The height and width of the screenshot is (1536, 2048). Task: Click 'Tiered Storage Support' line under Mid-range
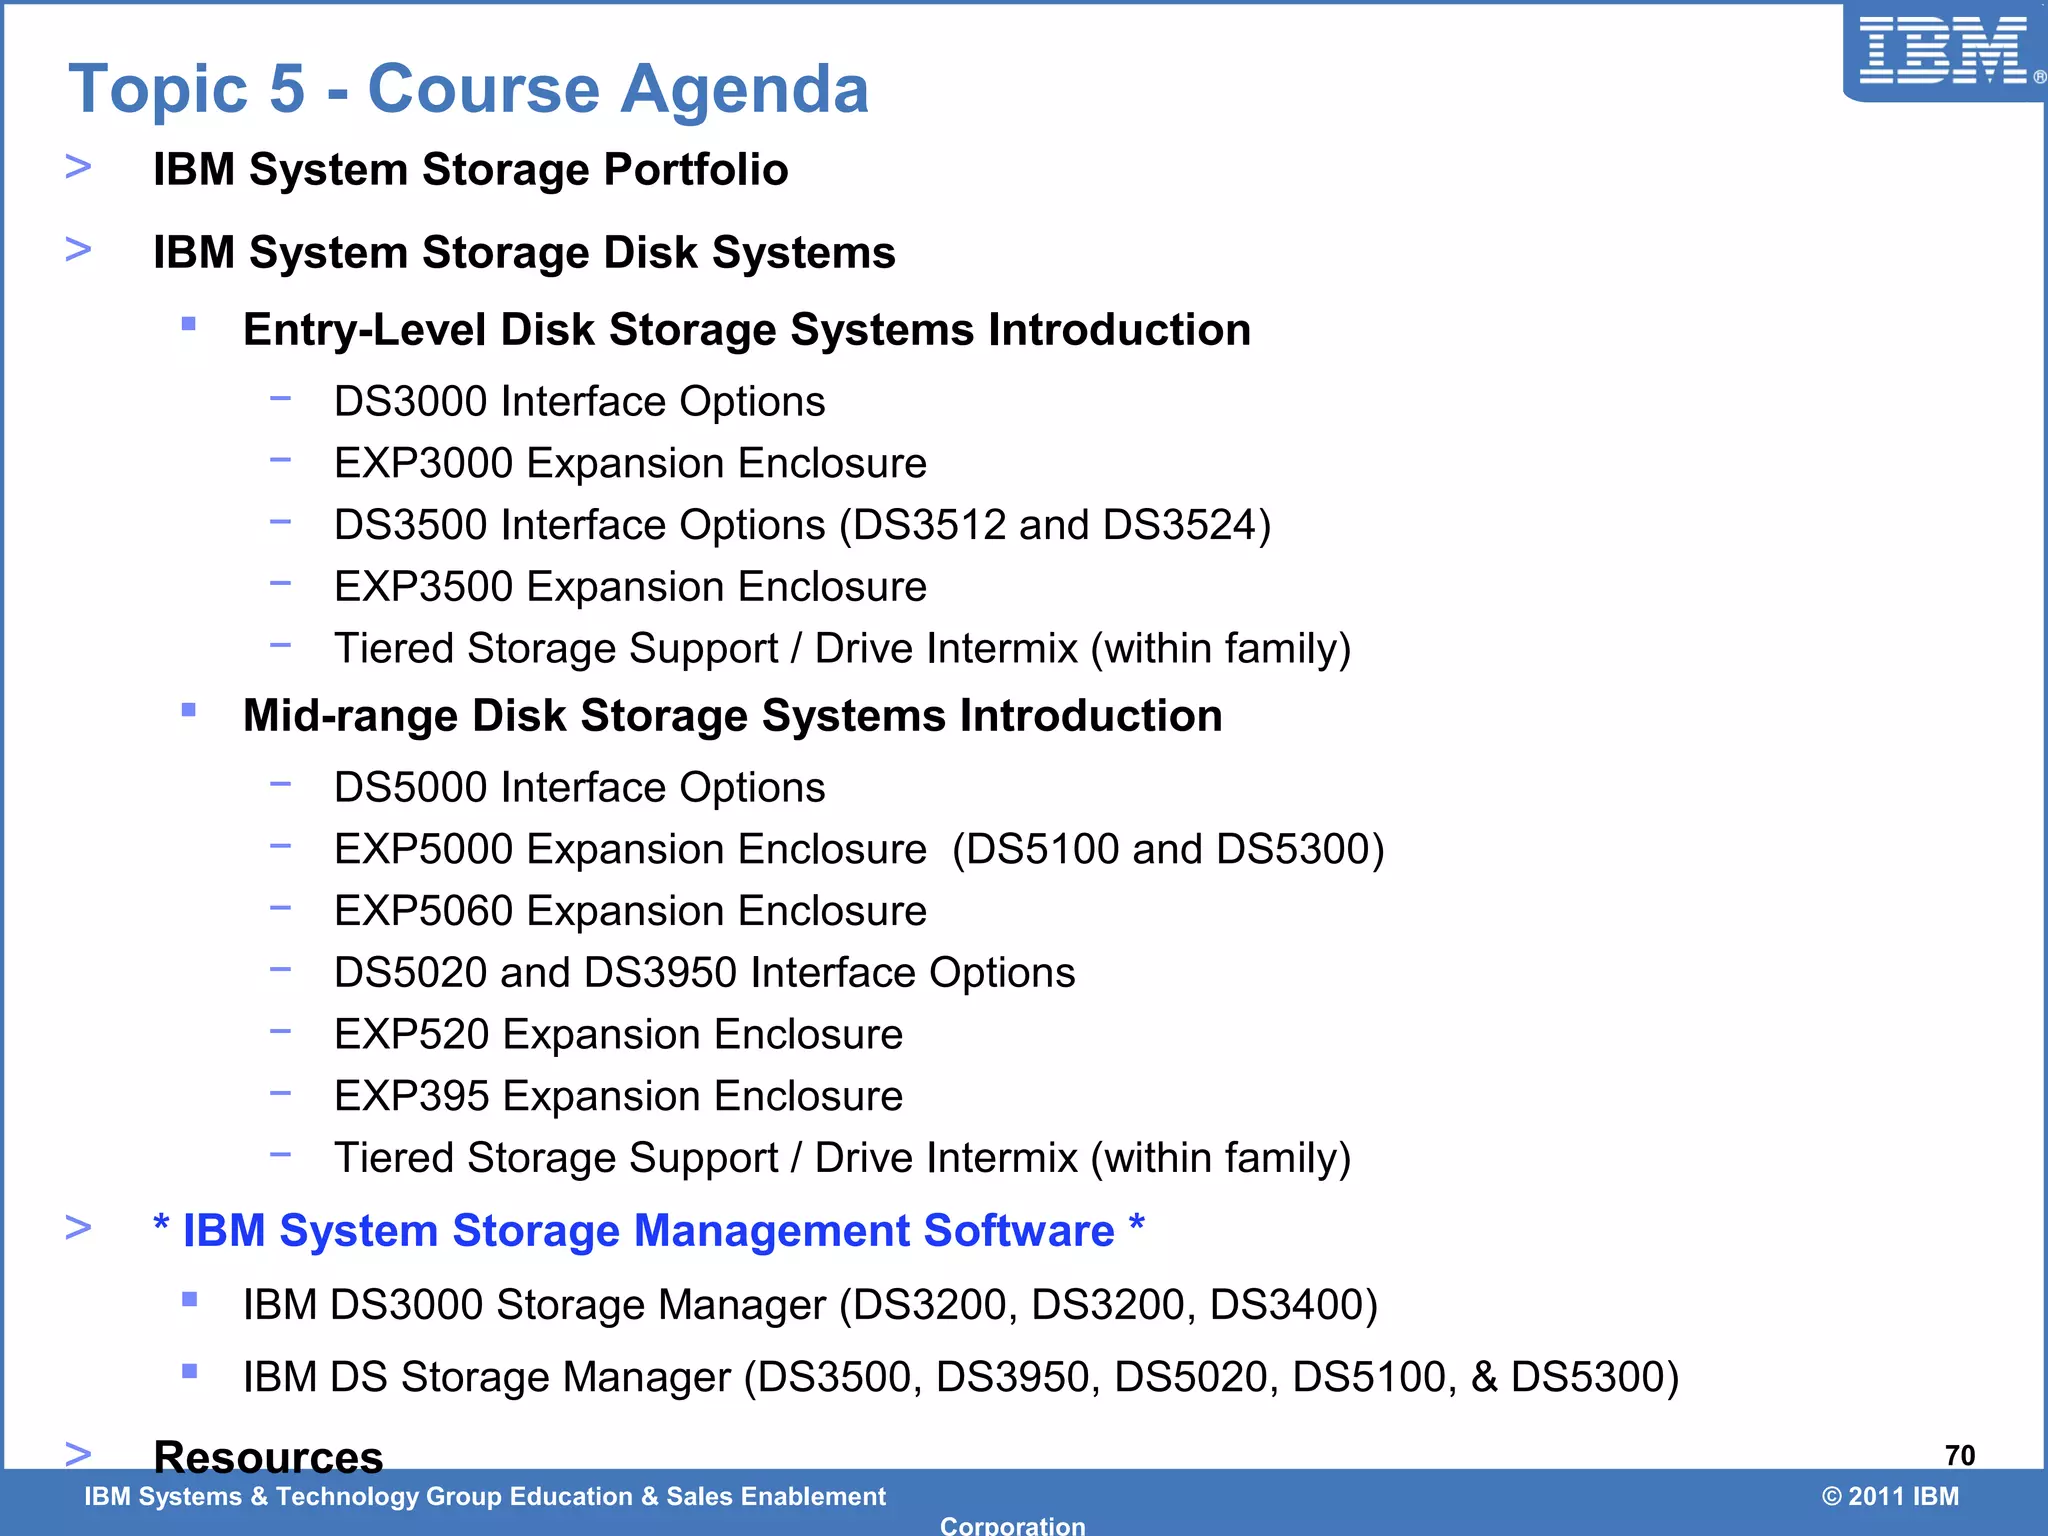click(843, 1159)
